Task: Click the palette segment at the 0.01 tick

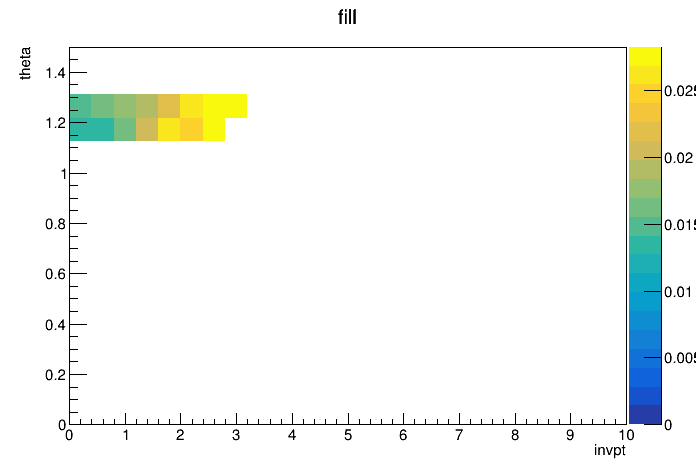Action: 645,282
